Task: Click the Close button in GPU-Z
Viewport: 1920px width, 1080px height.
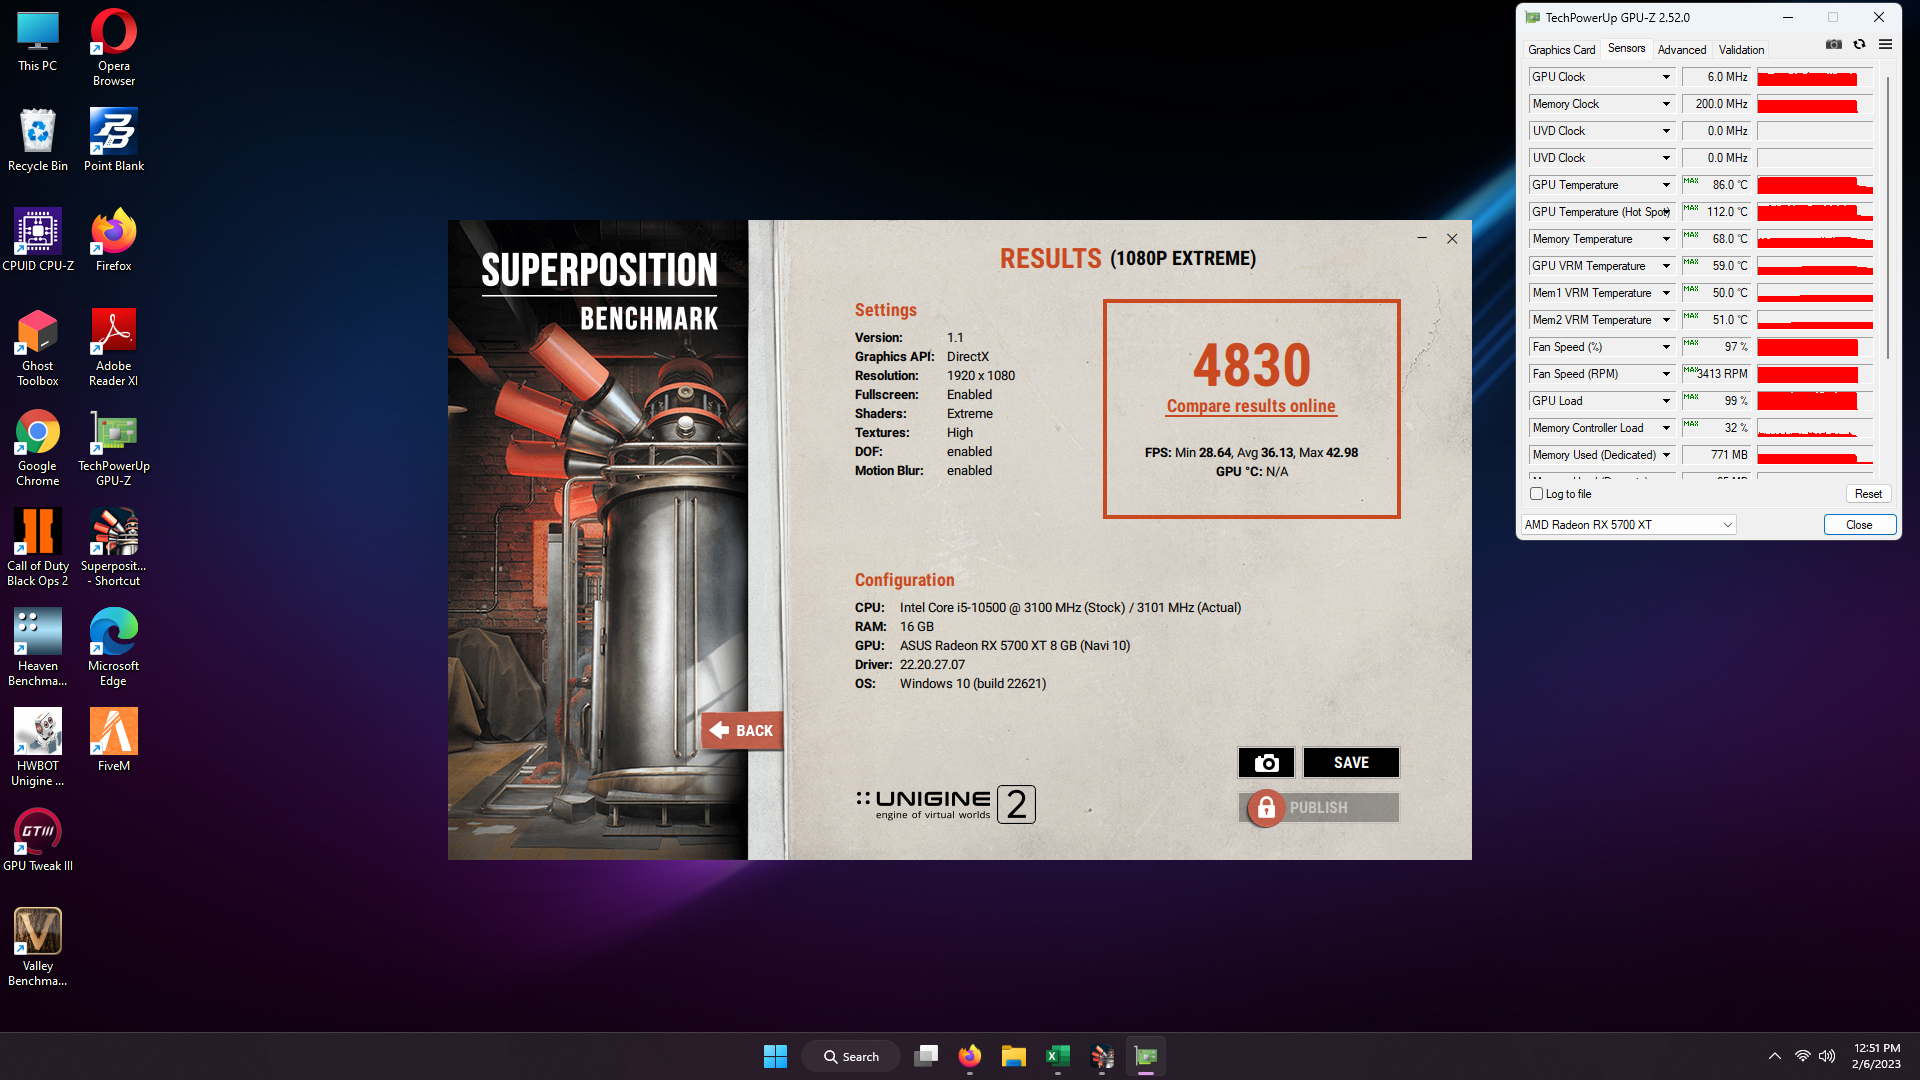Action: click(1859, 525)
